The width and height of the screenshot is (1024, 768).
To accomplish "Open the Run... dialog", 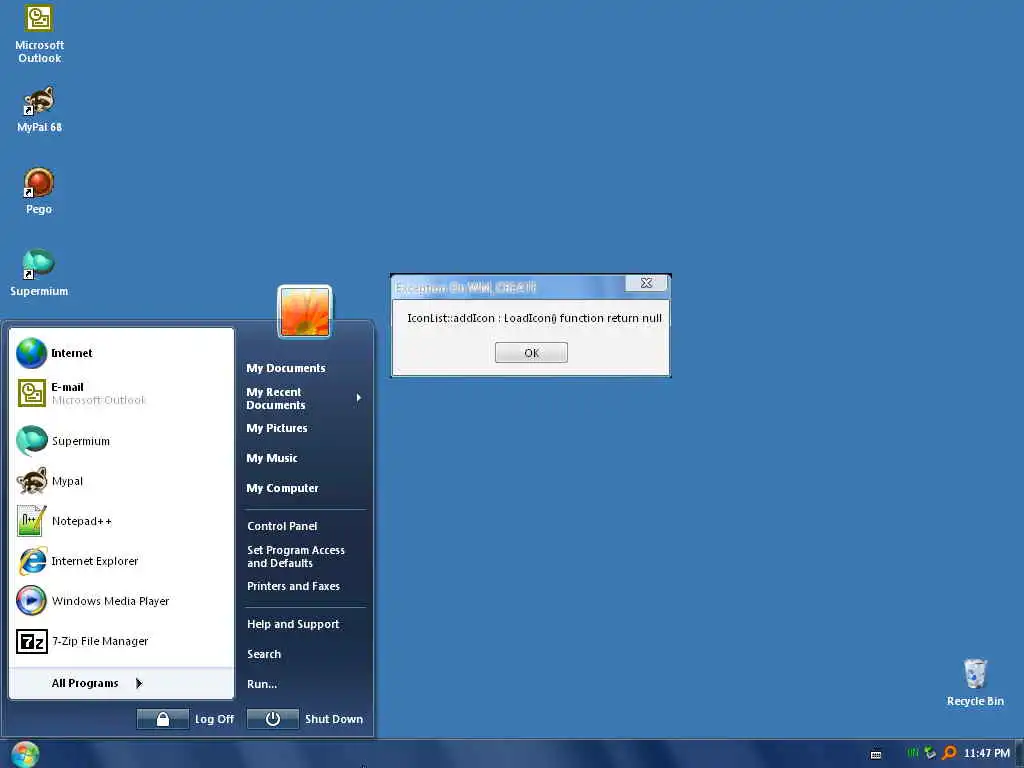I will pyautogui.click(x=262, y=684).
